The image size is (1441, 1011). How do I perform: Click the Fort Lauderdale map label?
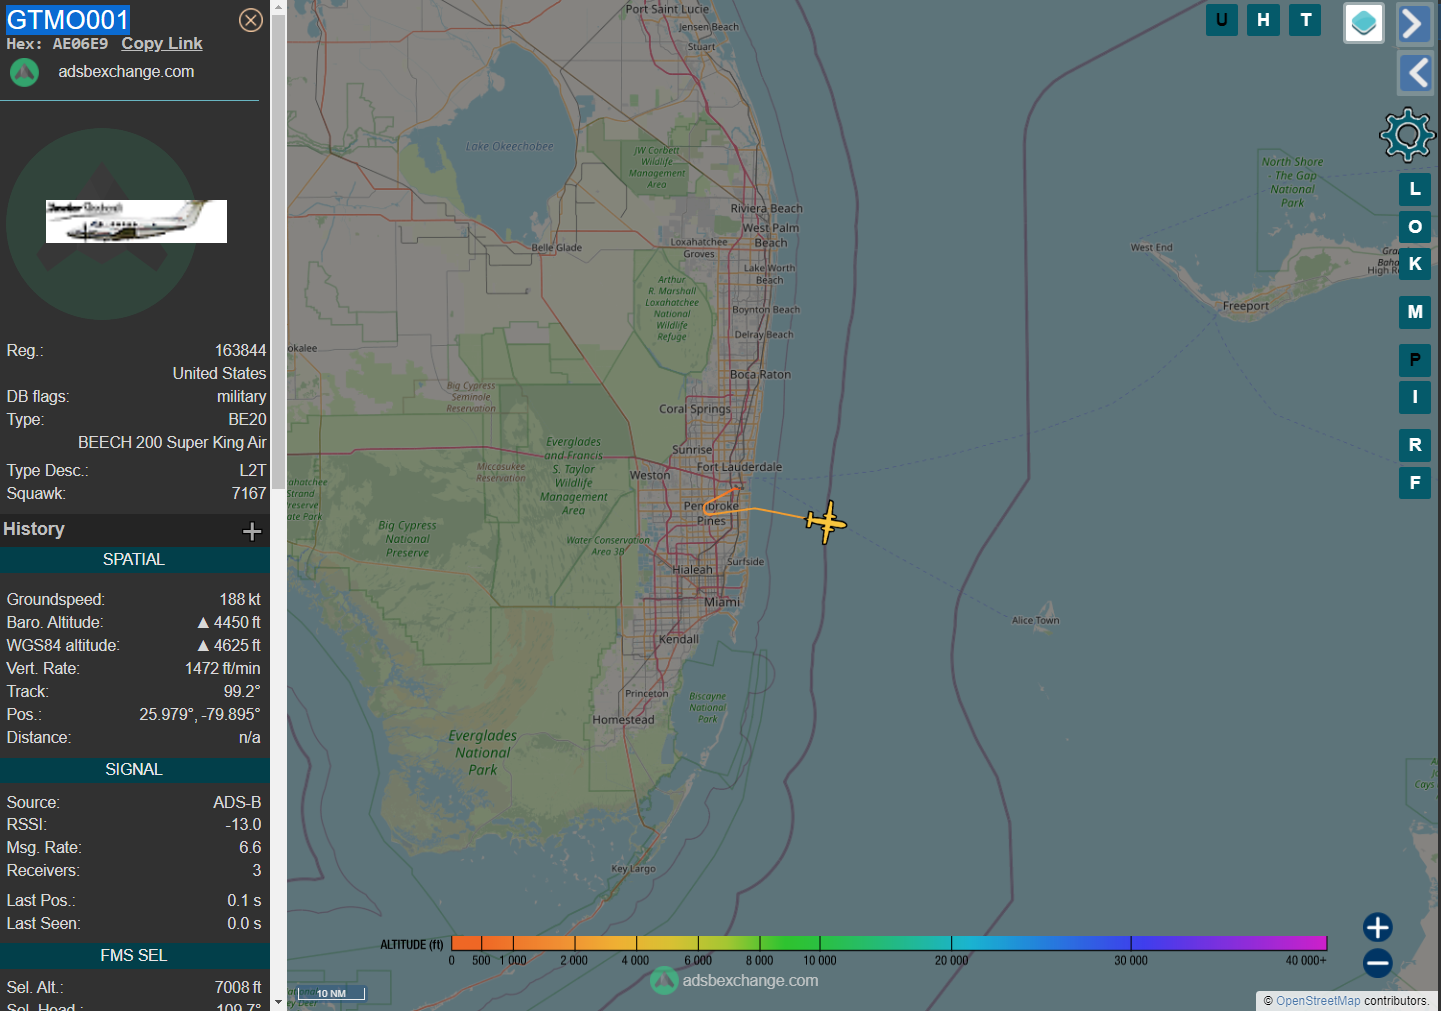click(x=739, y=467)
